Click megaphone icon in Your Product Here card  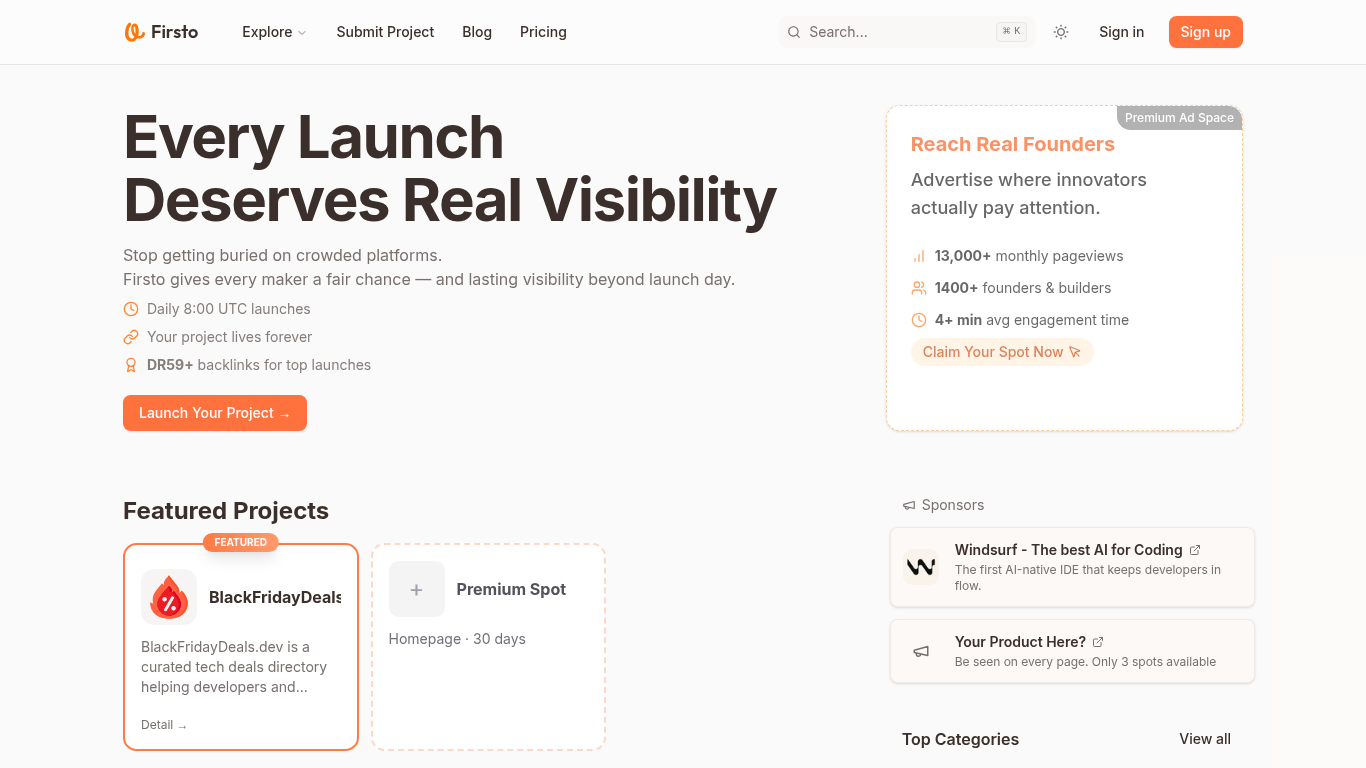coord(921,652)
